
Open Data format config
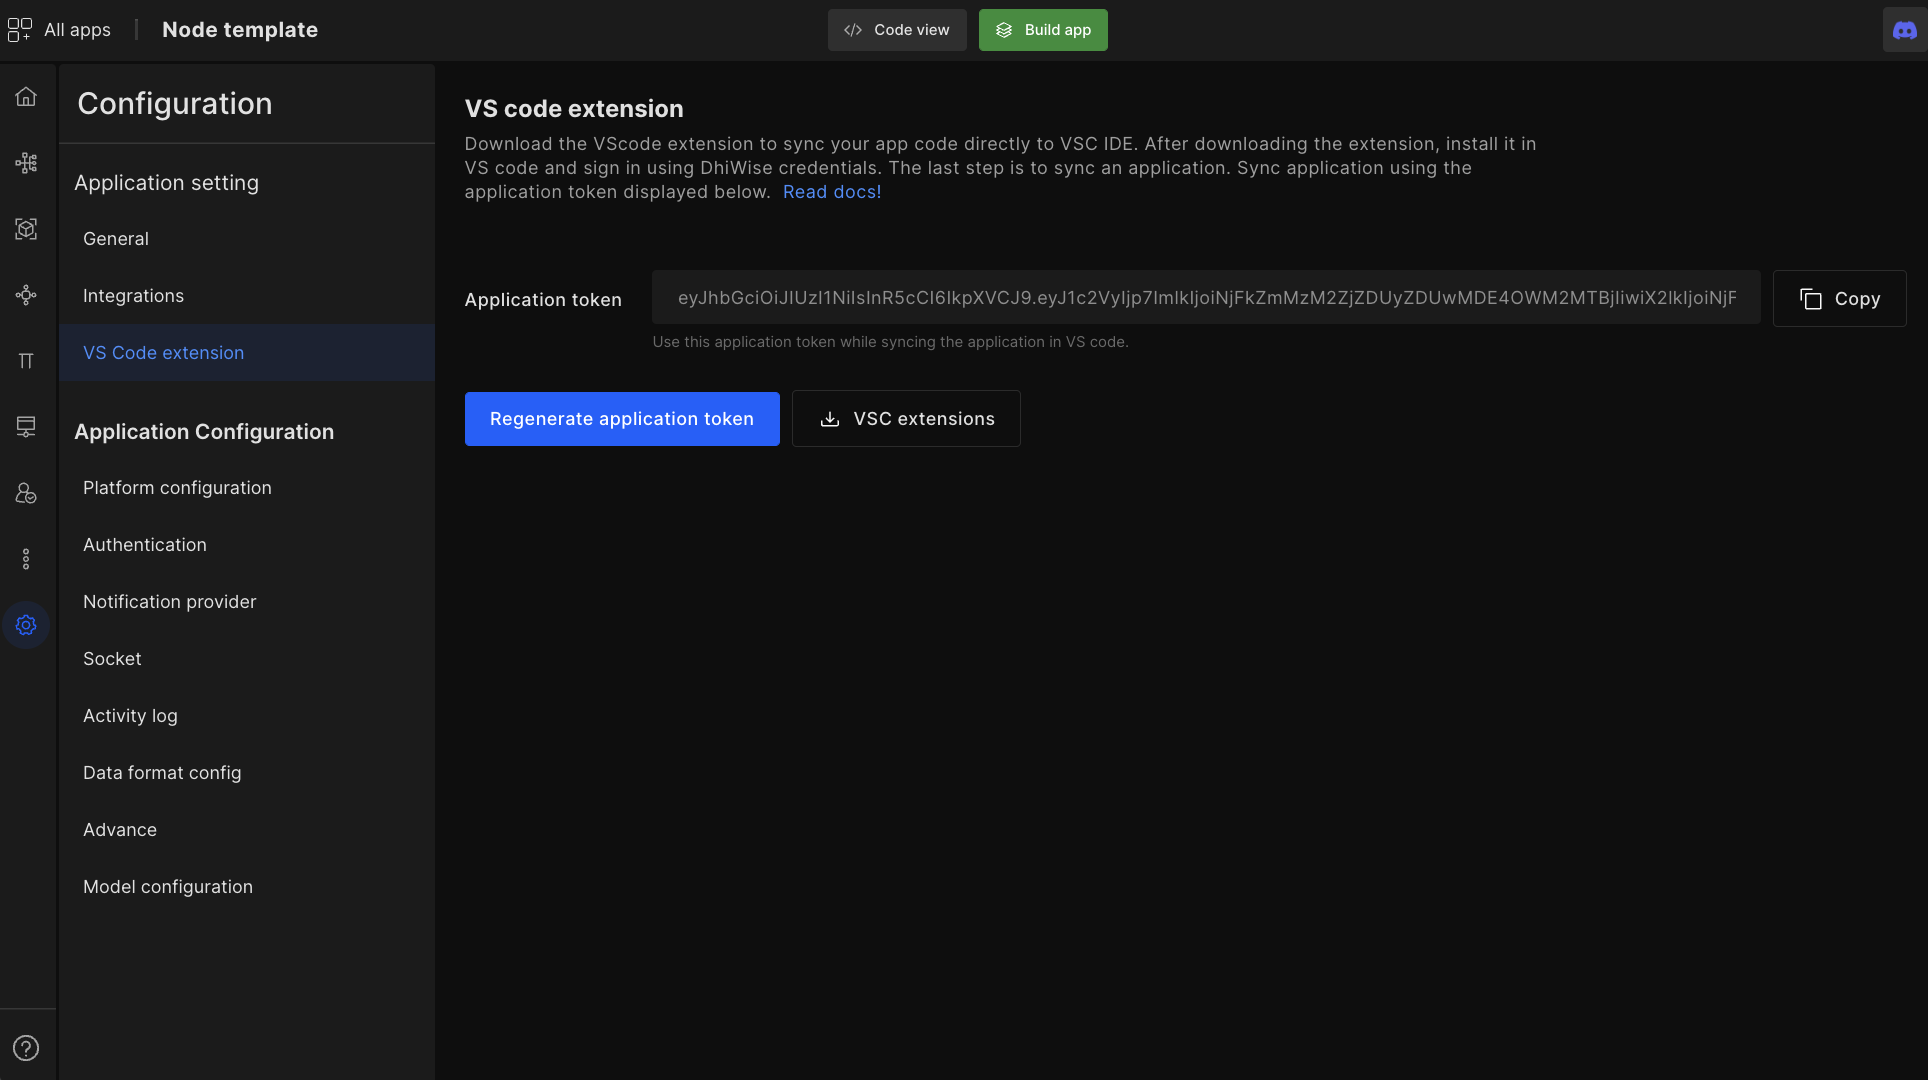point(247,773)
